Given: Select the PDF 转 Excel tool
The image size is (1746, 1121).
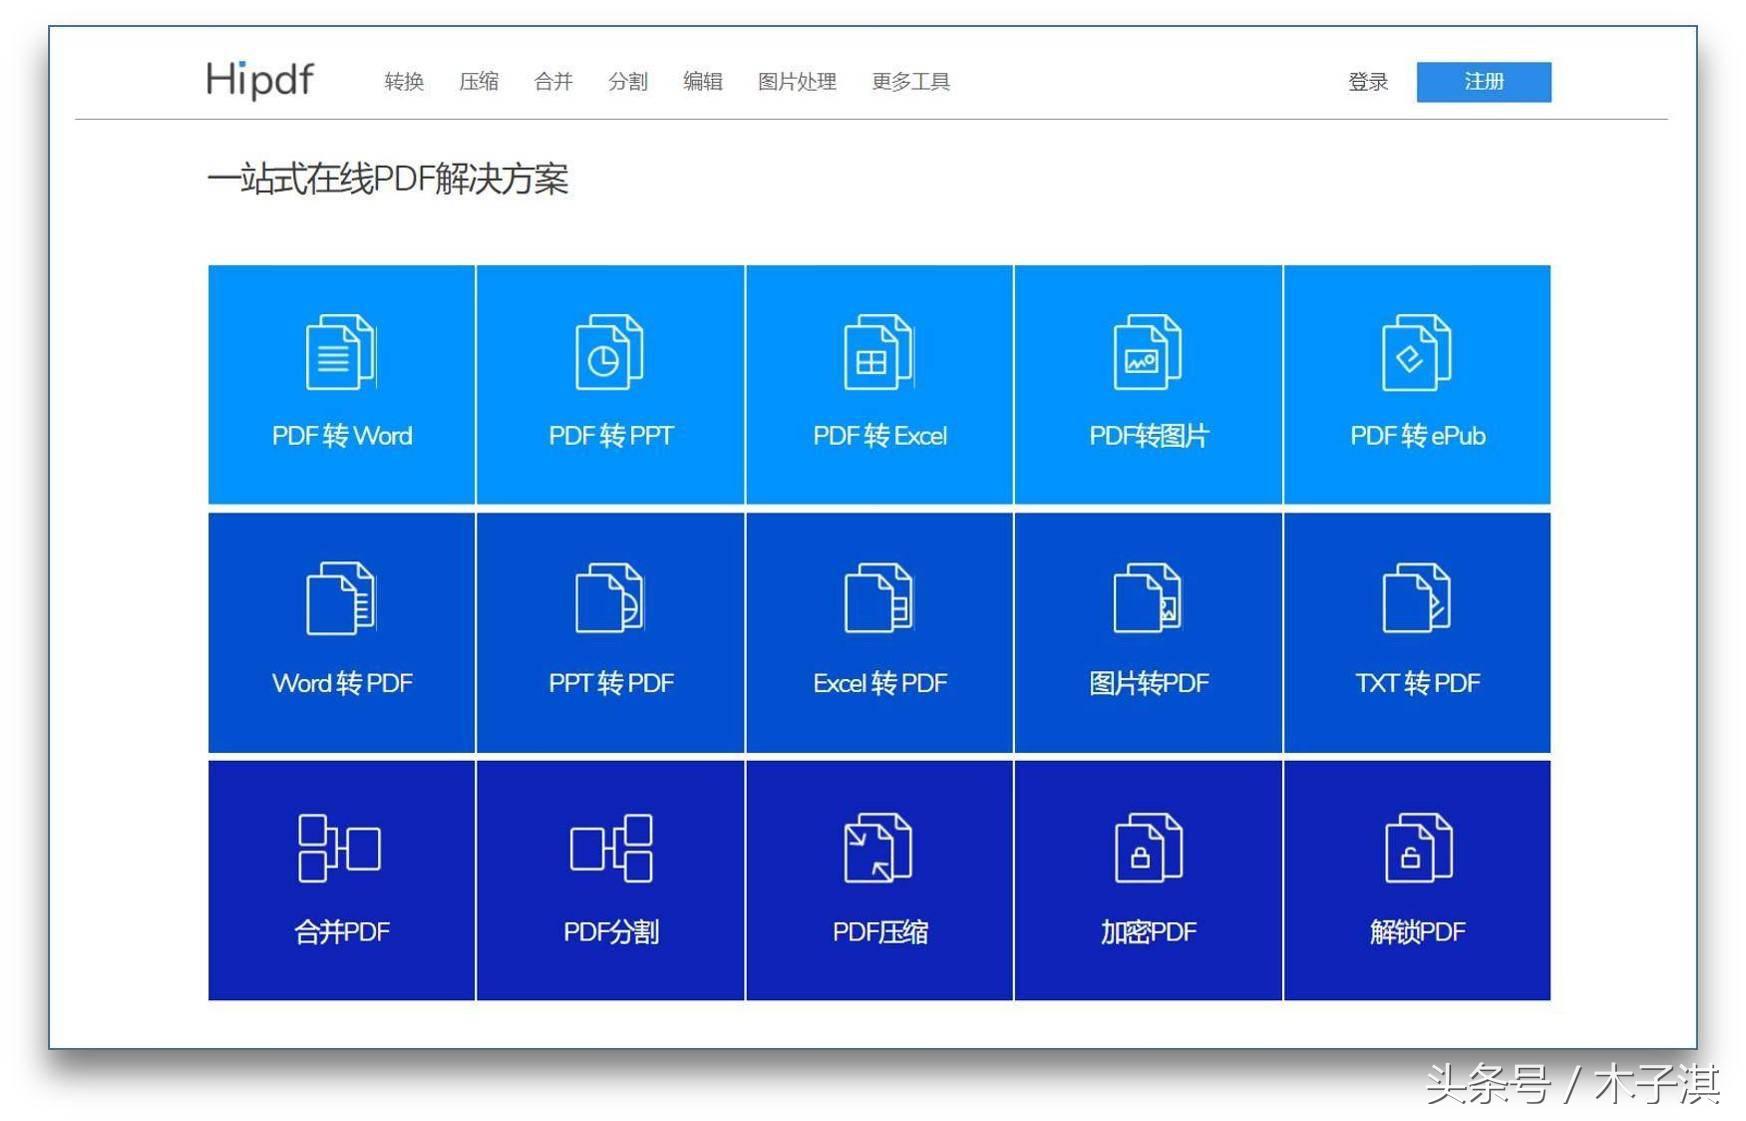Looking at the screenshot, I should (878, 383).
